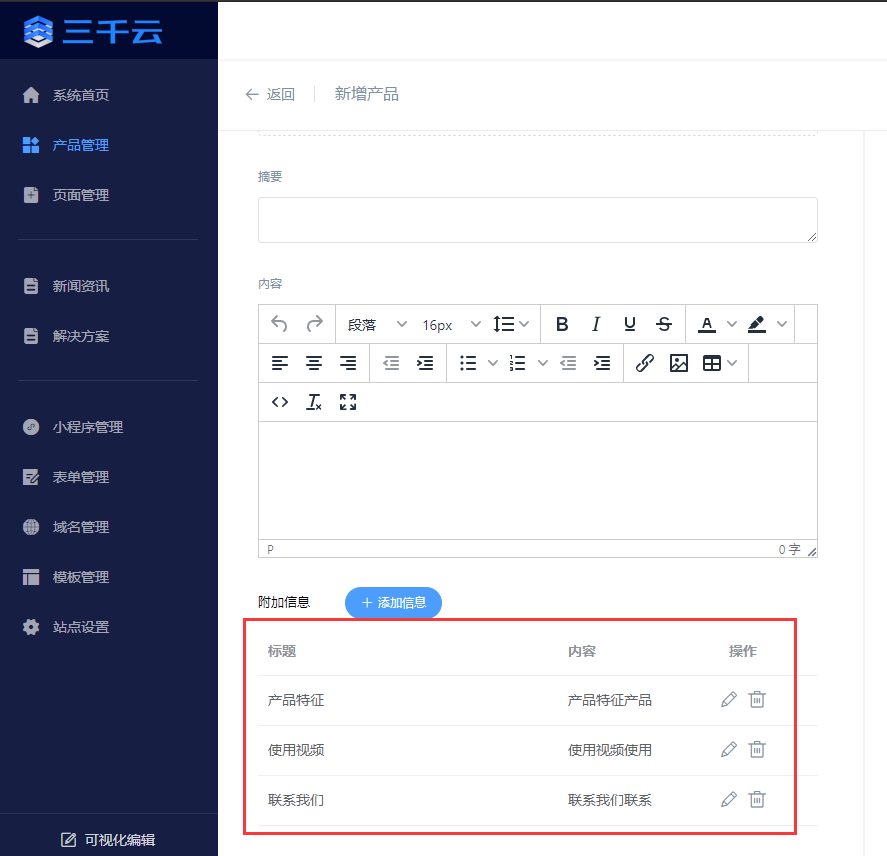
Task: Expand highlight color dropdown arrow
Action: [782, 324]
